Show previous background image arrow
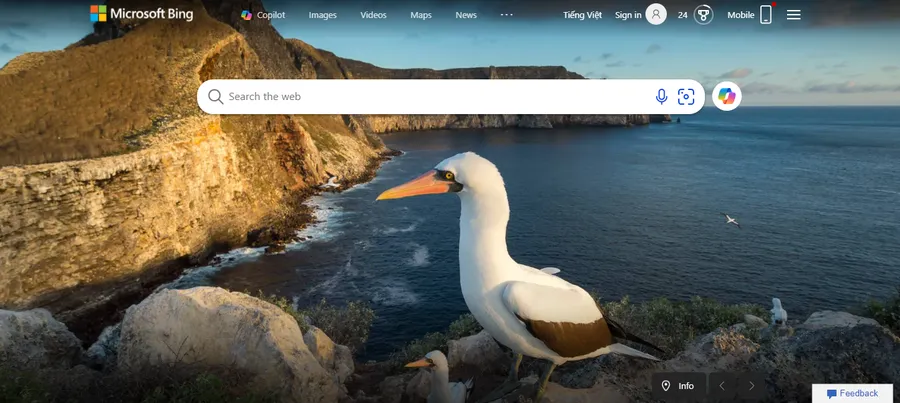This screenshot has width=900, height=403. pos(723,386)
